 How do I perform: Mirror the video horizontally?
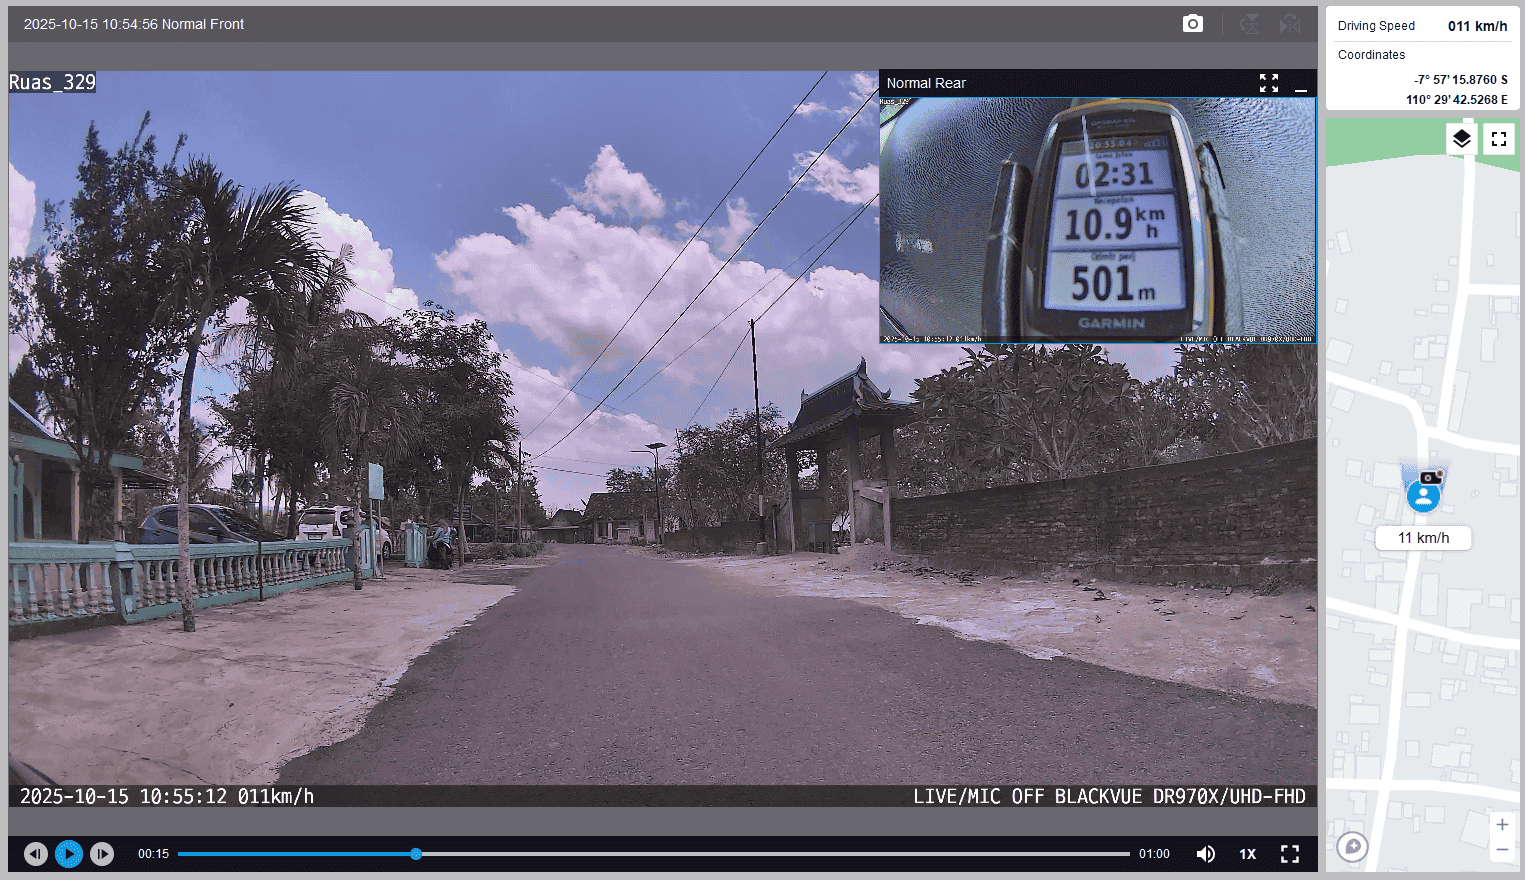(1290, 24)
